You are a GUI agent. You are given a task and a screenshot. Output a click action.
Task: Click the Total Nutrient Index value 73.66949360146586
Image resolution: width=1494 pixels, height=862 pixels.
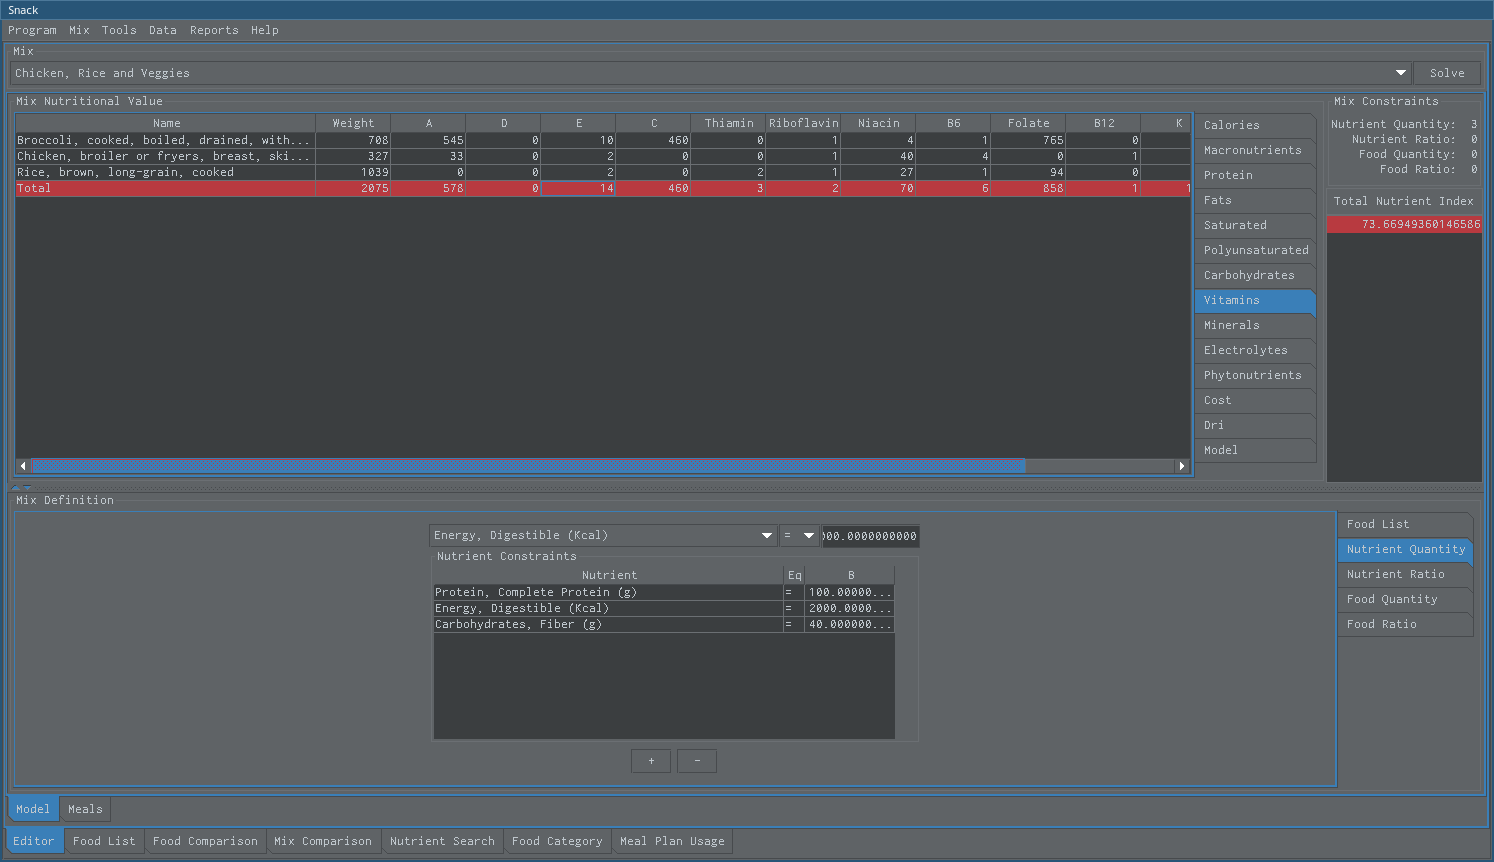point(1405,224)
